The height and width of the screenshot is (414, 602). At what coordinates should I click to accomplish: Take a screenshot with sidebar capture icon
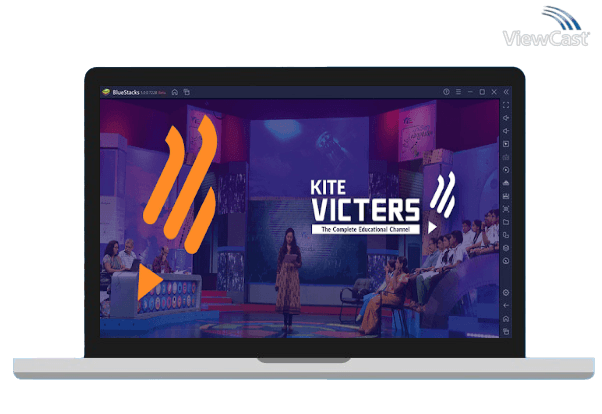506,209
